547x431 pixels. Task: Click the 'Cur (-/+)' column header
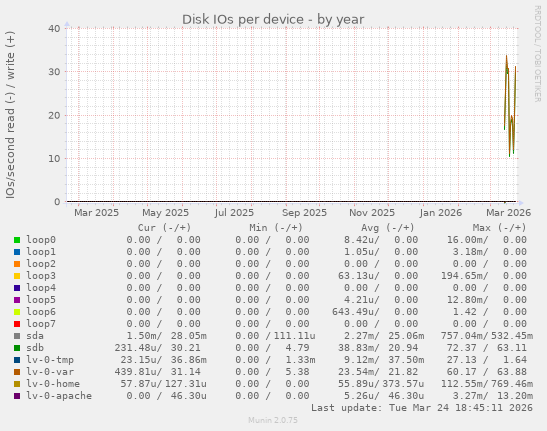click(x=164, y=228)
